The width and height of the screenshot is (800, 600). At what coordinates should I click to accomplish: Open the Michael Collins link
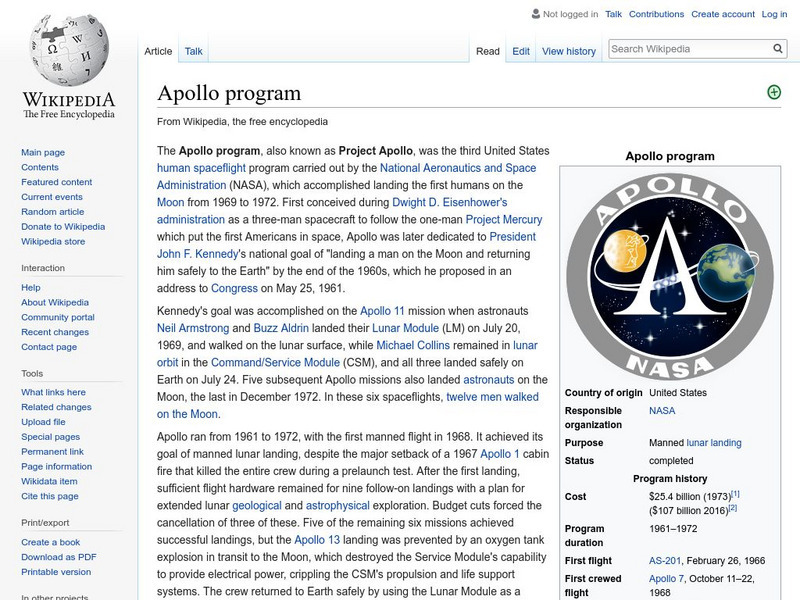tap(413, 345)
